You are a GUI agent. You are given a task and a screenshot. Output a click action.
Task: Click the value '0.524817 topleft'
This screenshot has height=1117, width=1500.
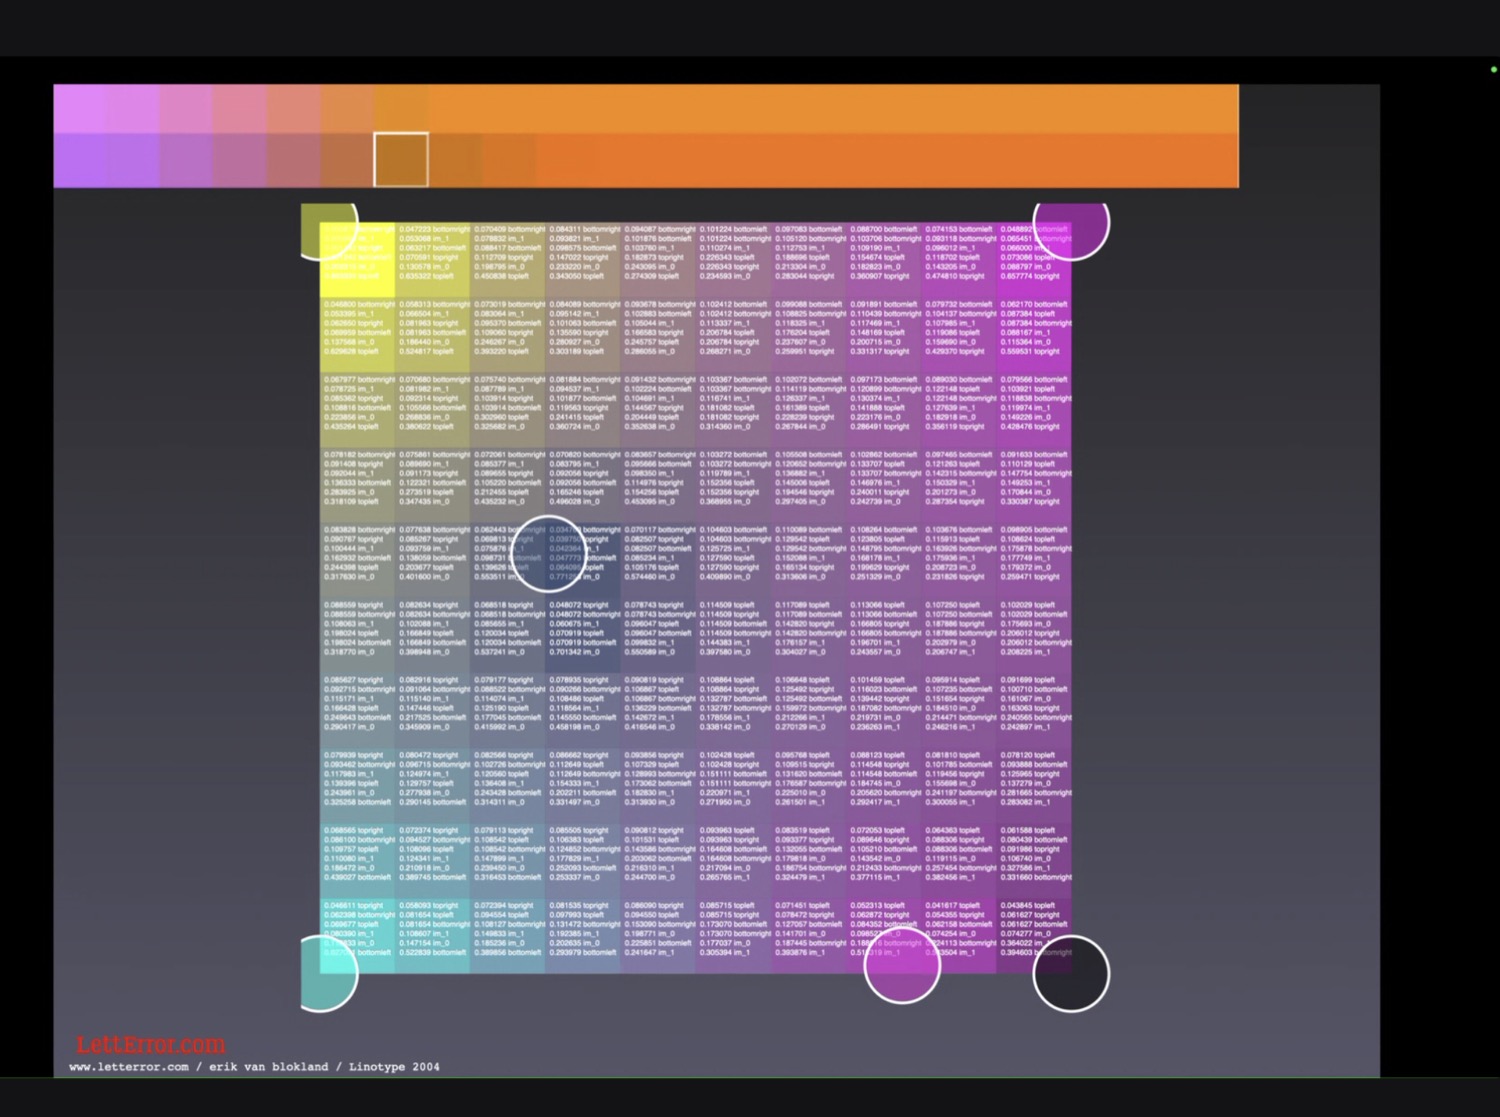click(426, 351)
